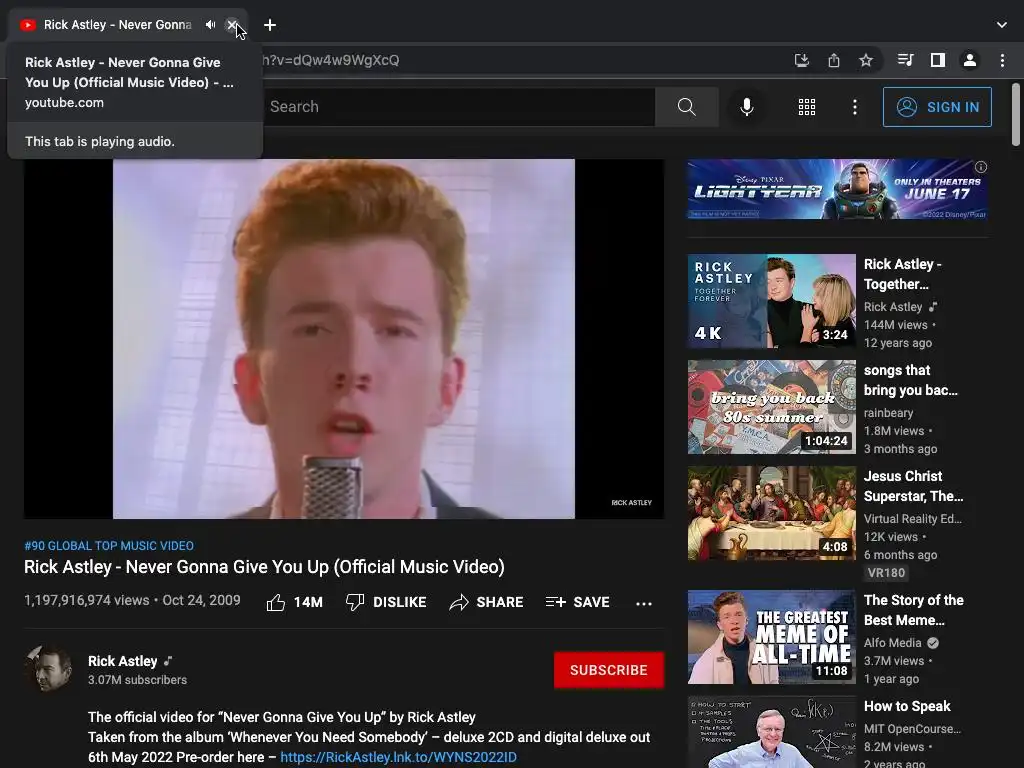Click the SIGN IN button
Viewport: 1024px width, 768px height.
click(x=937, y=106)
